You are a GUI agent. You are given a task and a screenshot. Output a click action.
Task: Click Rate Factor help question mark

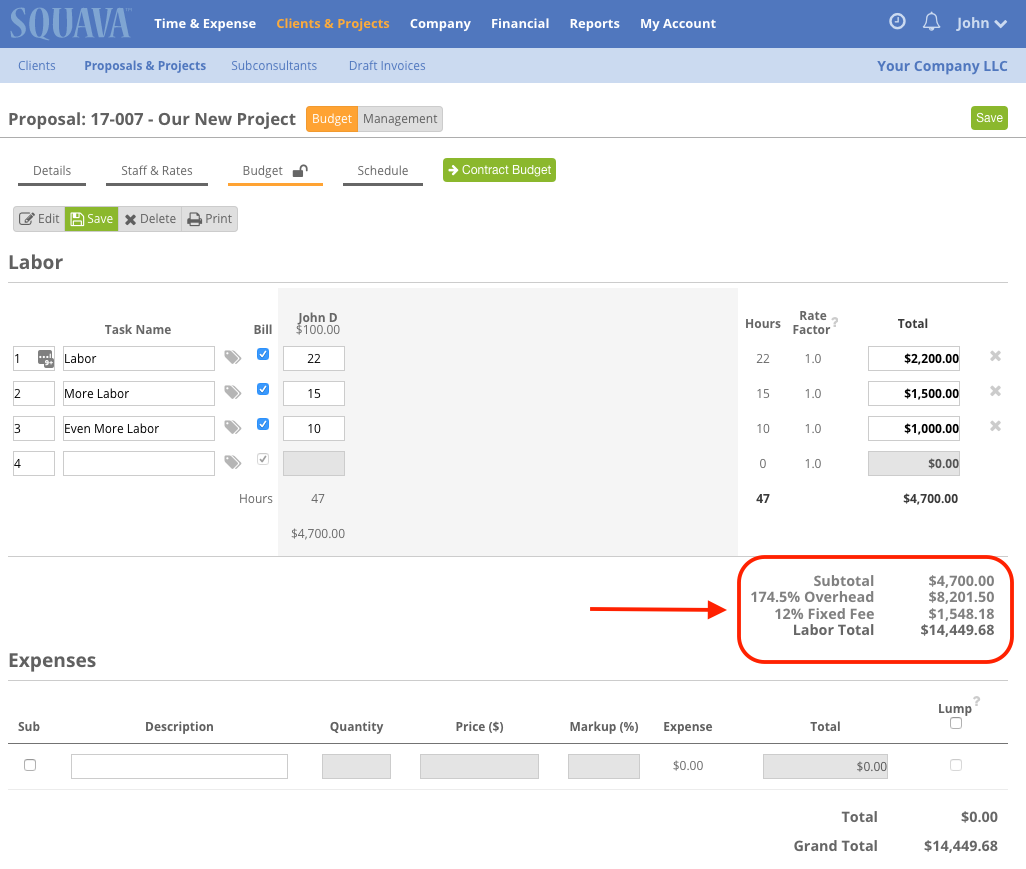pos(835,322)
